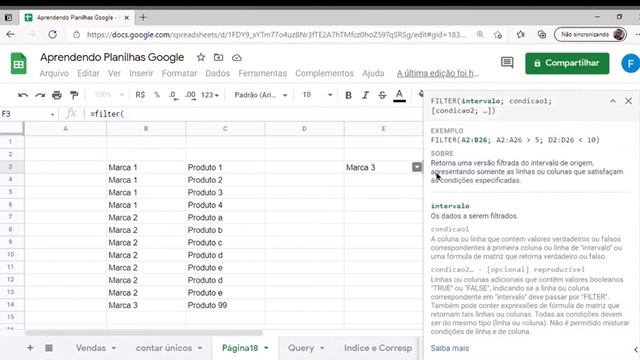Open the Dados menu
Image resolution: width=640 pixels, height=360 pixels.
click(x=218, y=73)
